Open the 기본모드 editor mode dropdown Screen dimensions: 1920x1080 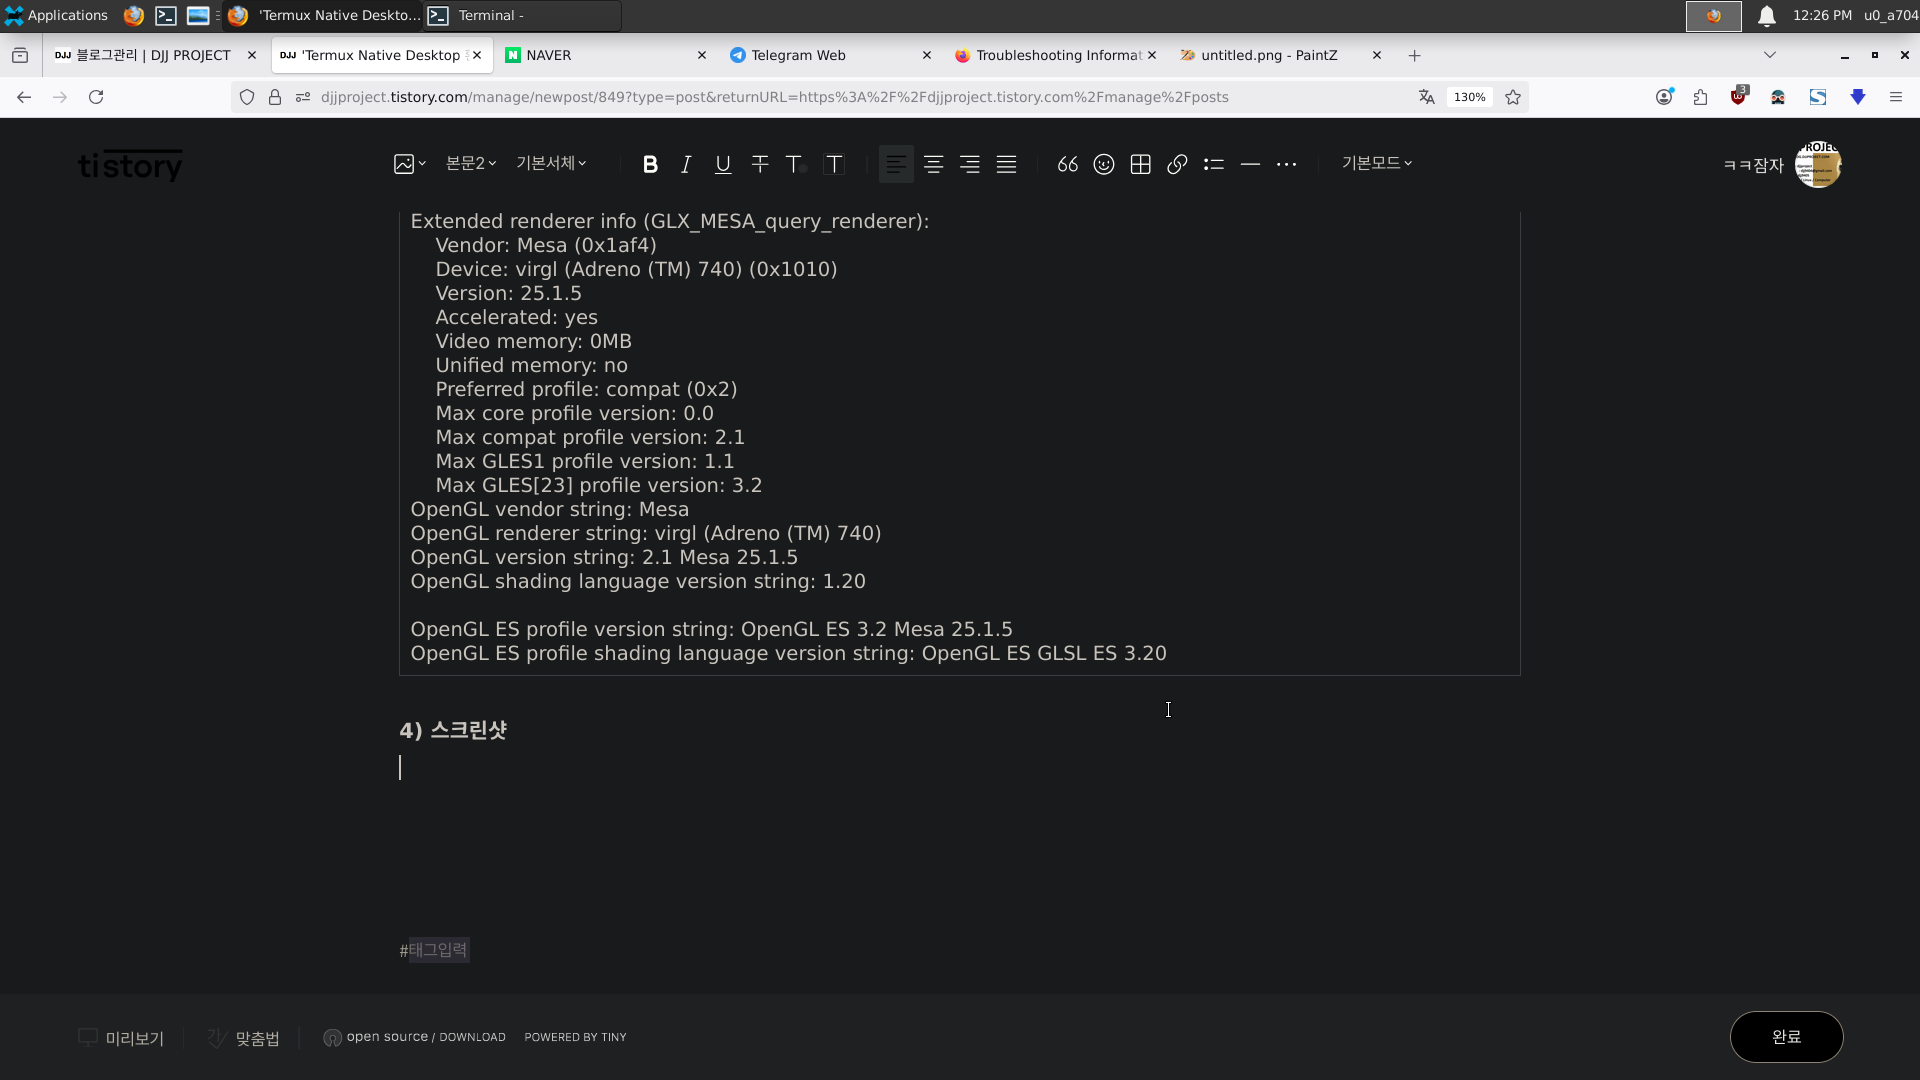click(1376, 163)
